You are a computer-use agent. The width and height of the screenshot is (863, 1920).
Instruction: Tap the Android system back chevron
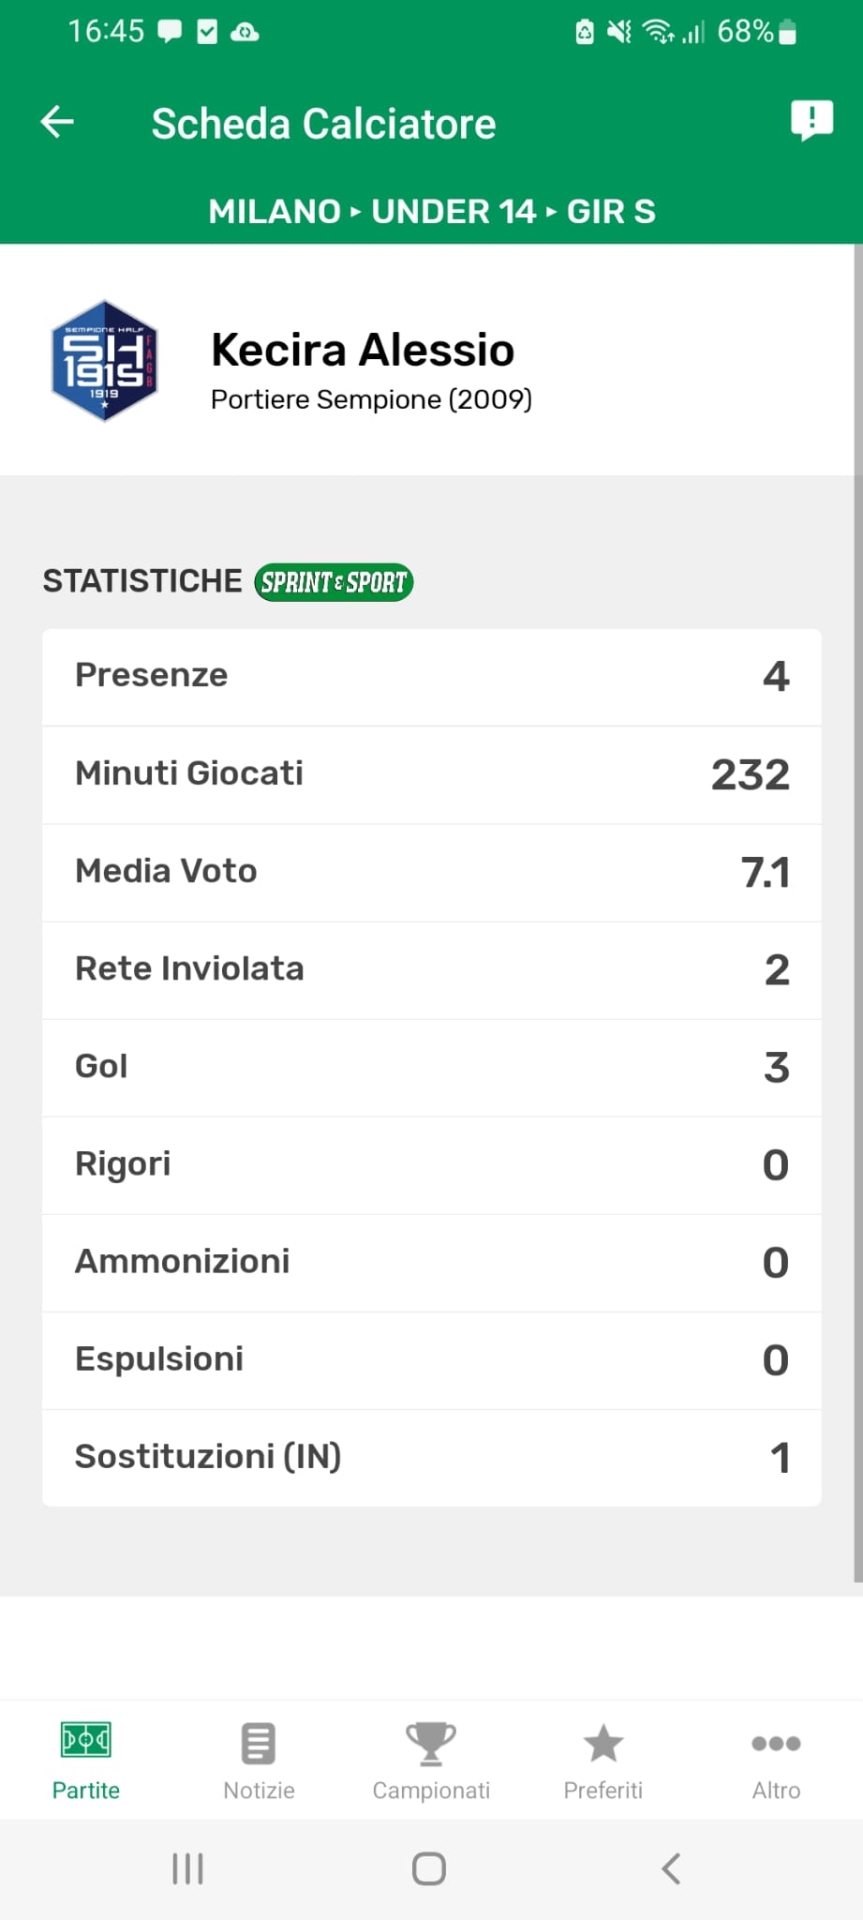[x=671, y=1868]
